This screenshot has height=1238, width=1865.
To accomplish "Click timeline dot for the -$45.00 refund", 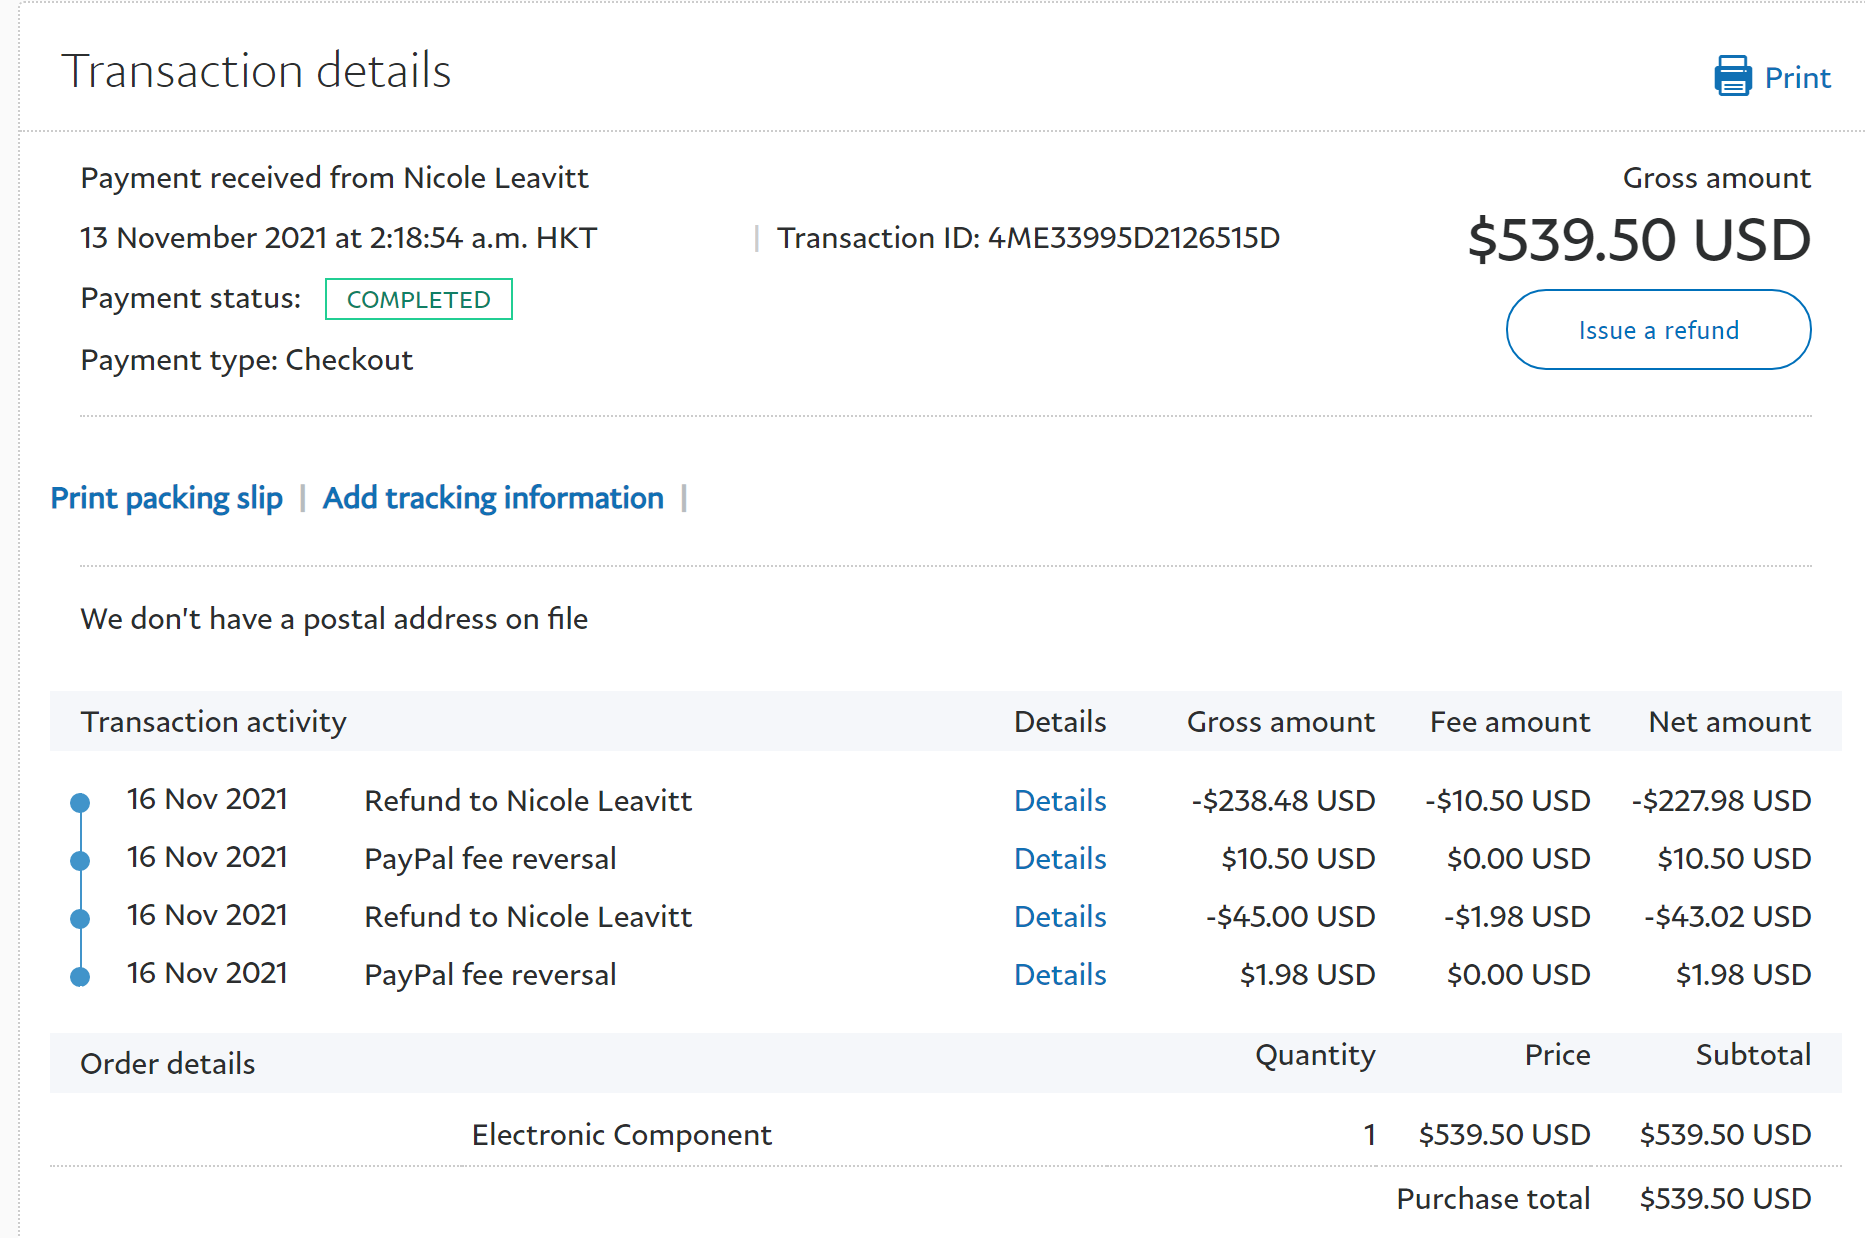I will 80,918.
